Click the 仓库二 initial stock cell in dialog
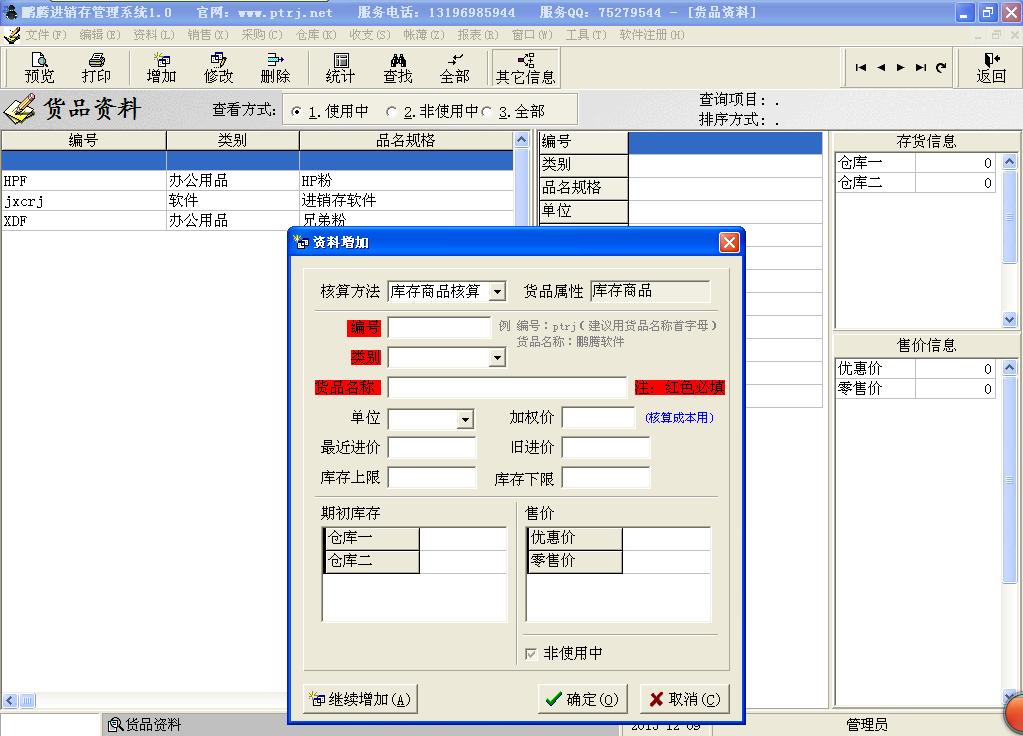Screen dimensions: 1023x736 [x=463, y=561]
